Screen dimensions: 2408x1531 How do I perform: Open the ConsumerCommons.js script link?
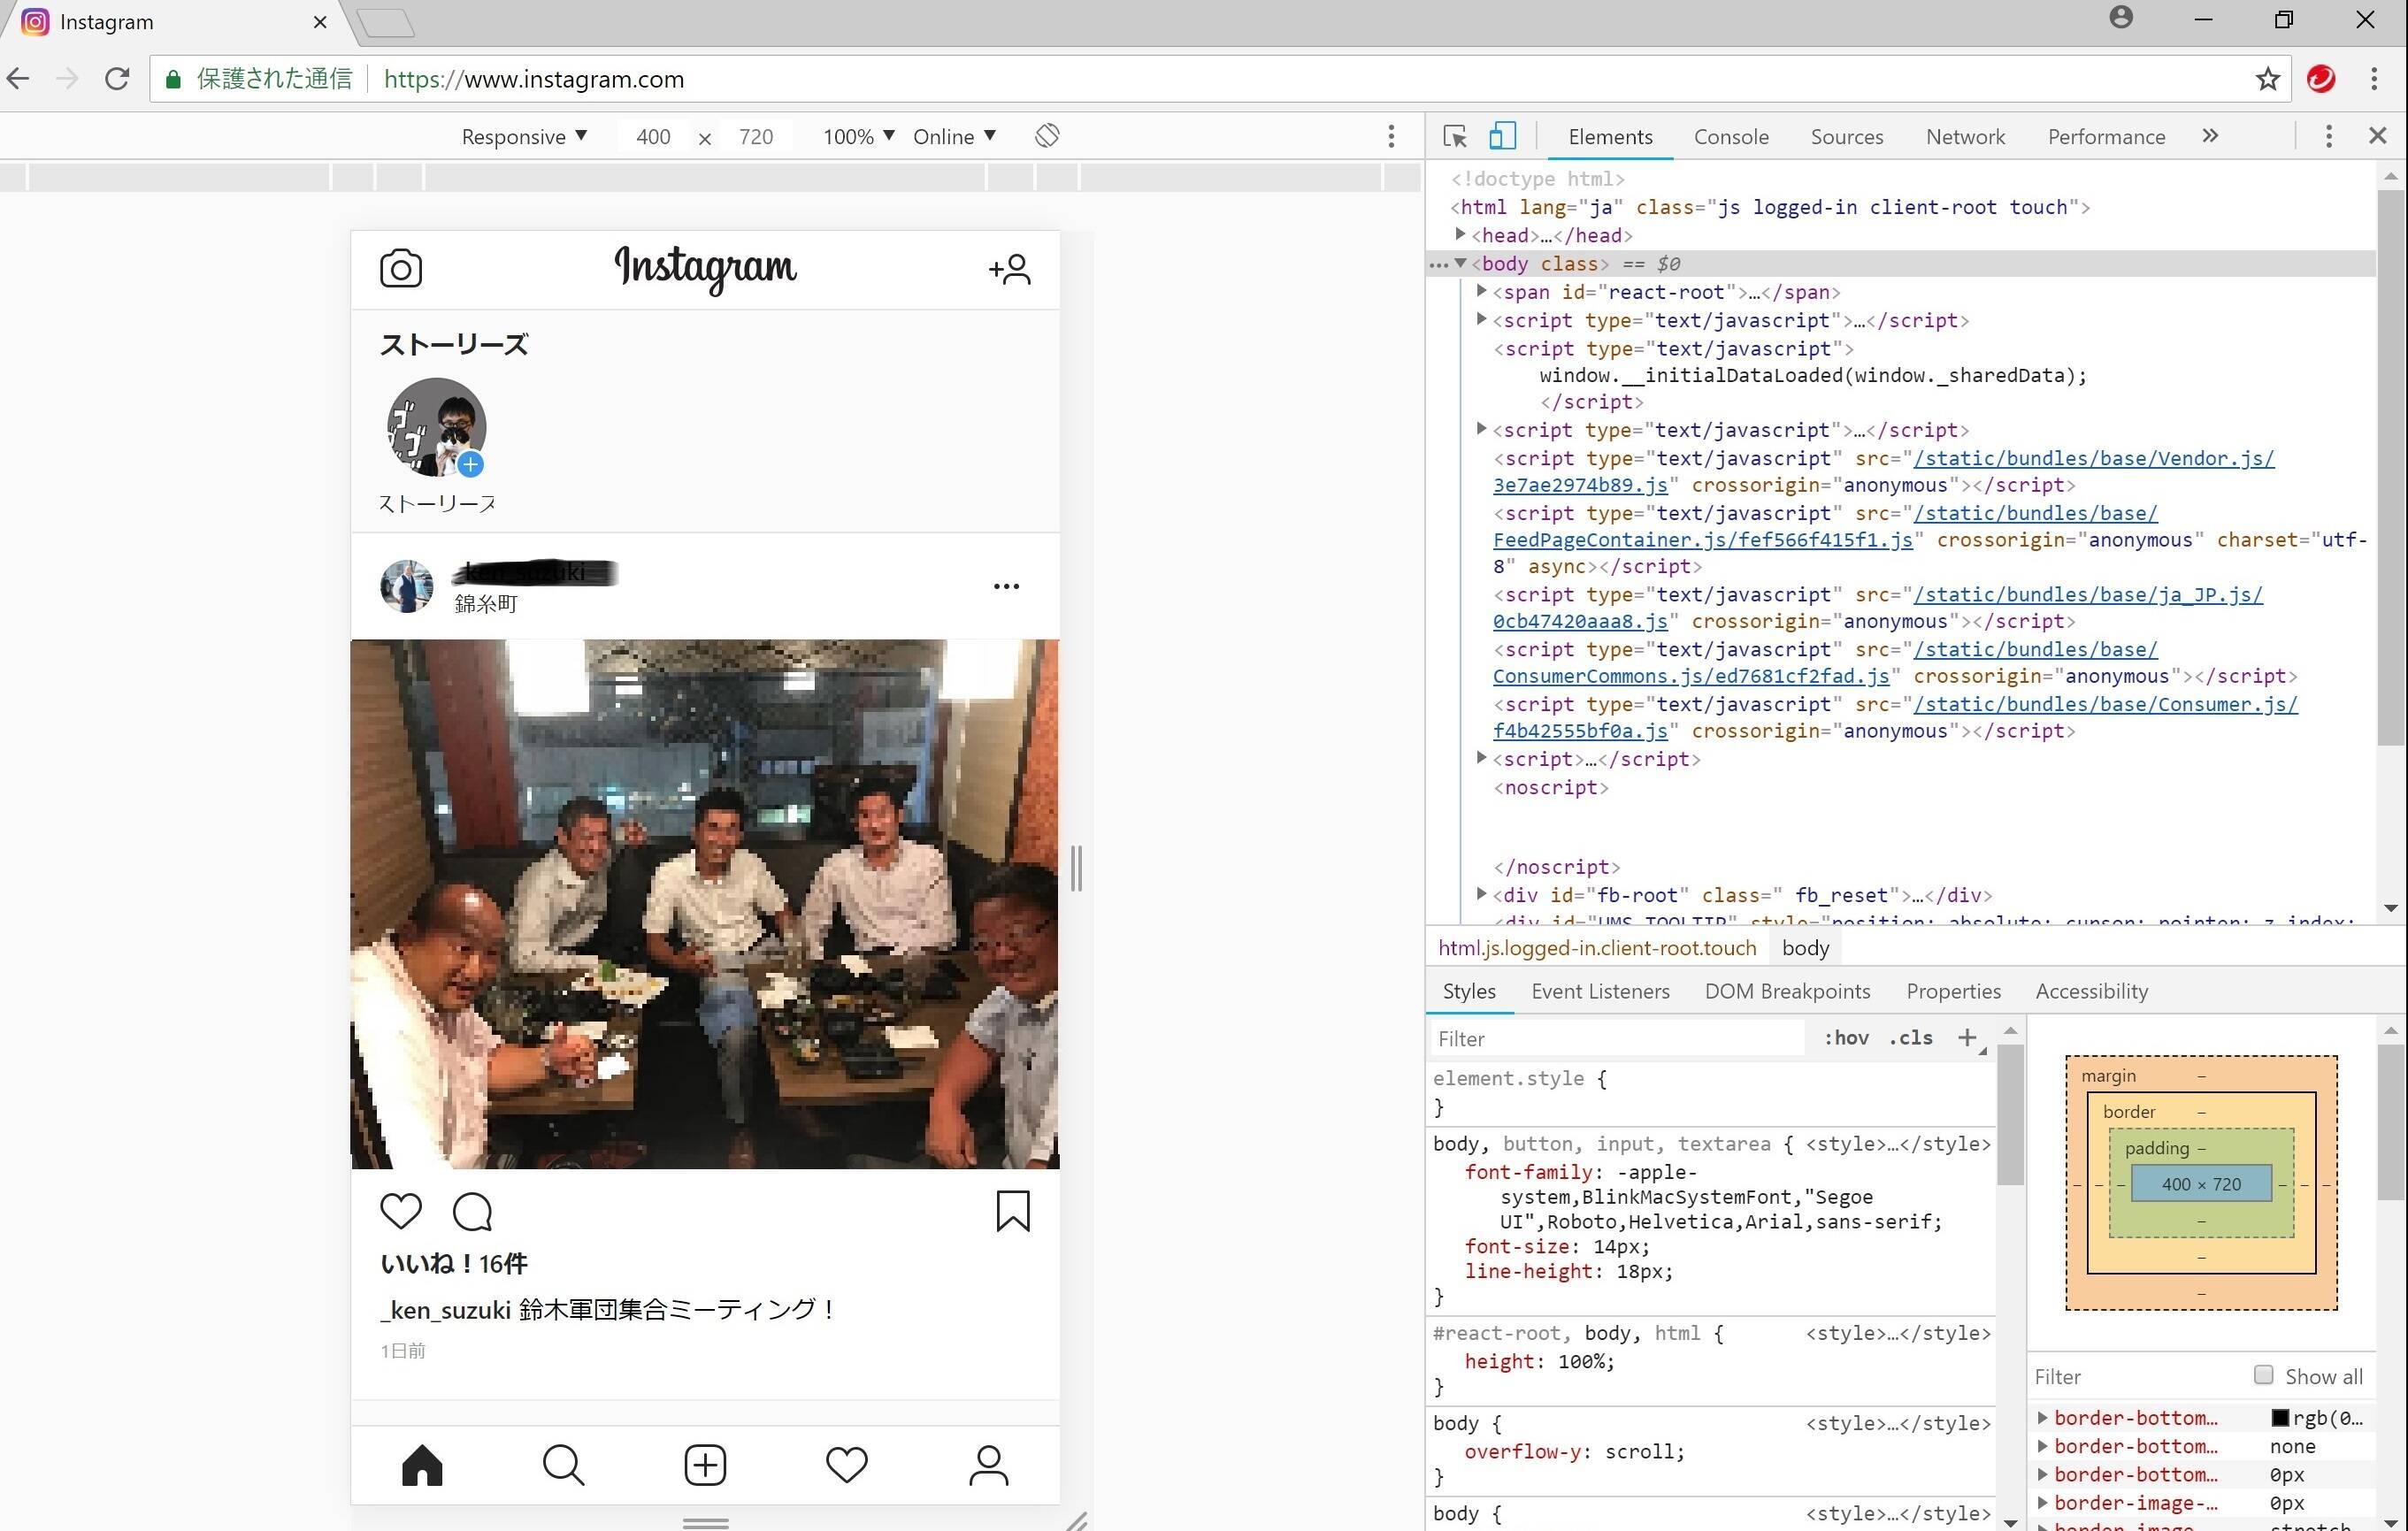(x=1691, y=676)
